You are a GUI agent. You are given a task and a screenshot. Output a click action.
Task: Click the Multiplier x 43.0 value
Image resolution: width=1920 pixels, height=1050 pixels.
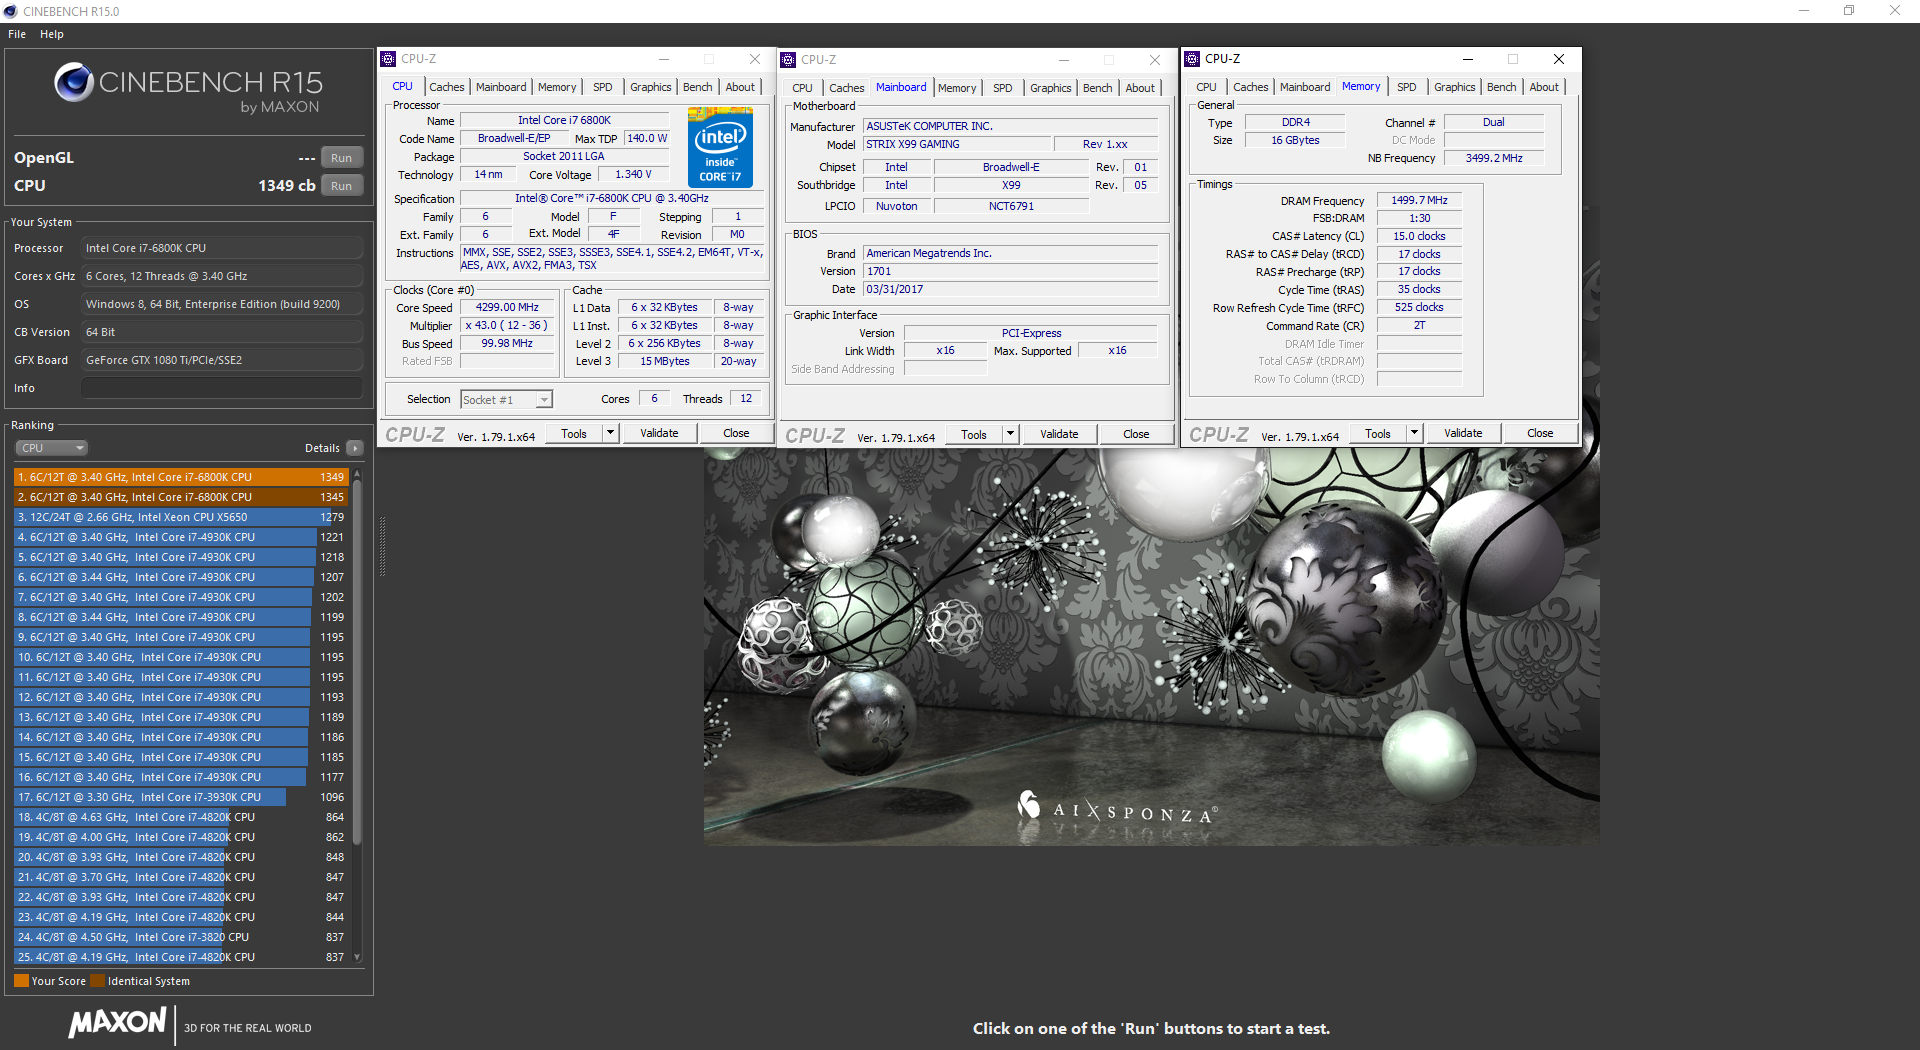point(507,325)
